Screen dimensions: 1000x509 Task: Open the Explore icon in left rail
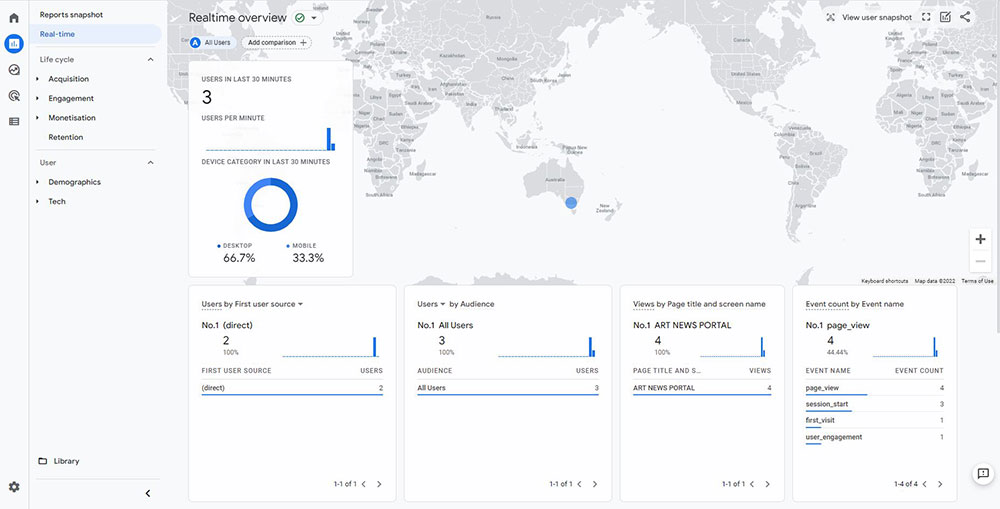[14, 70]
